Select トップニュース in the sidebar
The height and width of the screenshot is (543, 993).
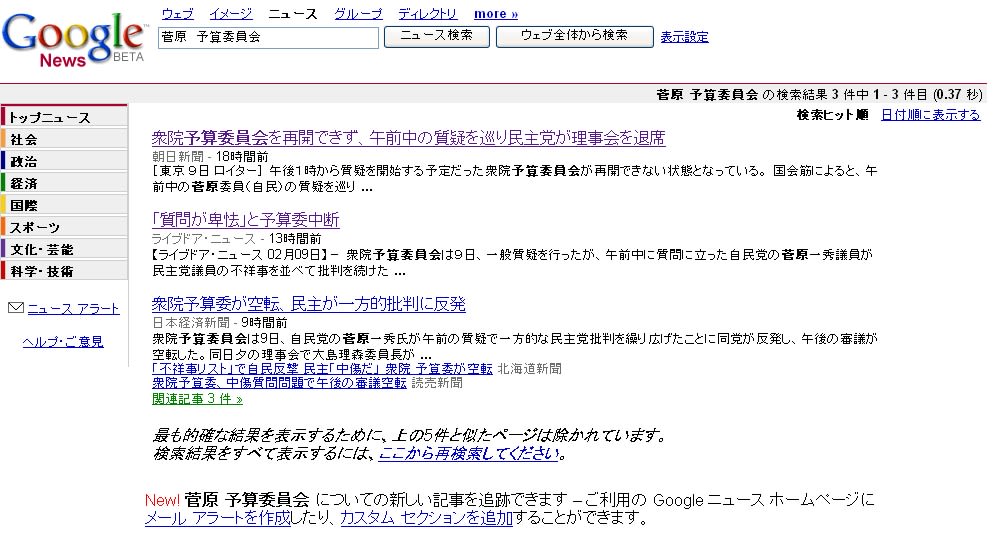pyautogui.click(x=65, y=117)
